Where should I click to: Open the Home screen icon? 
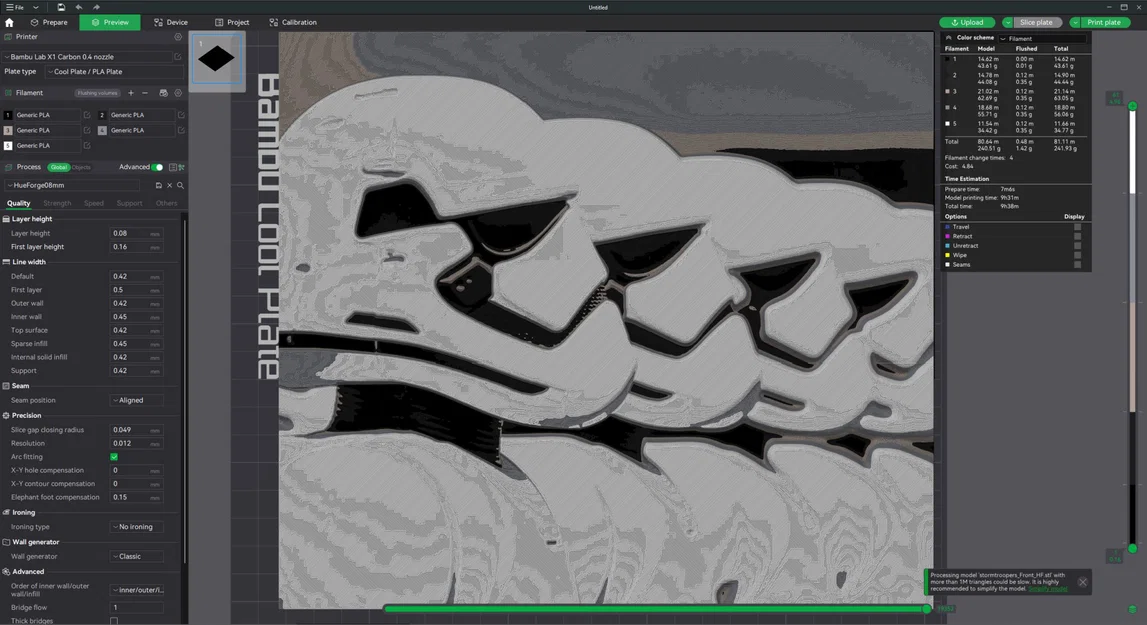(x=10, y=23)
